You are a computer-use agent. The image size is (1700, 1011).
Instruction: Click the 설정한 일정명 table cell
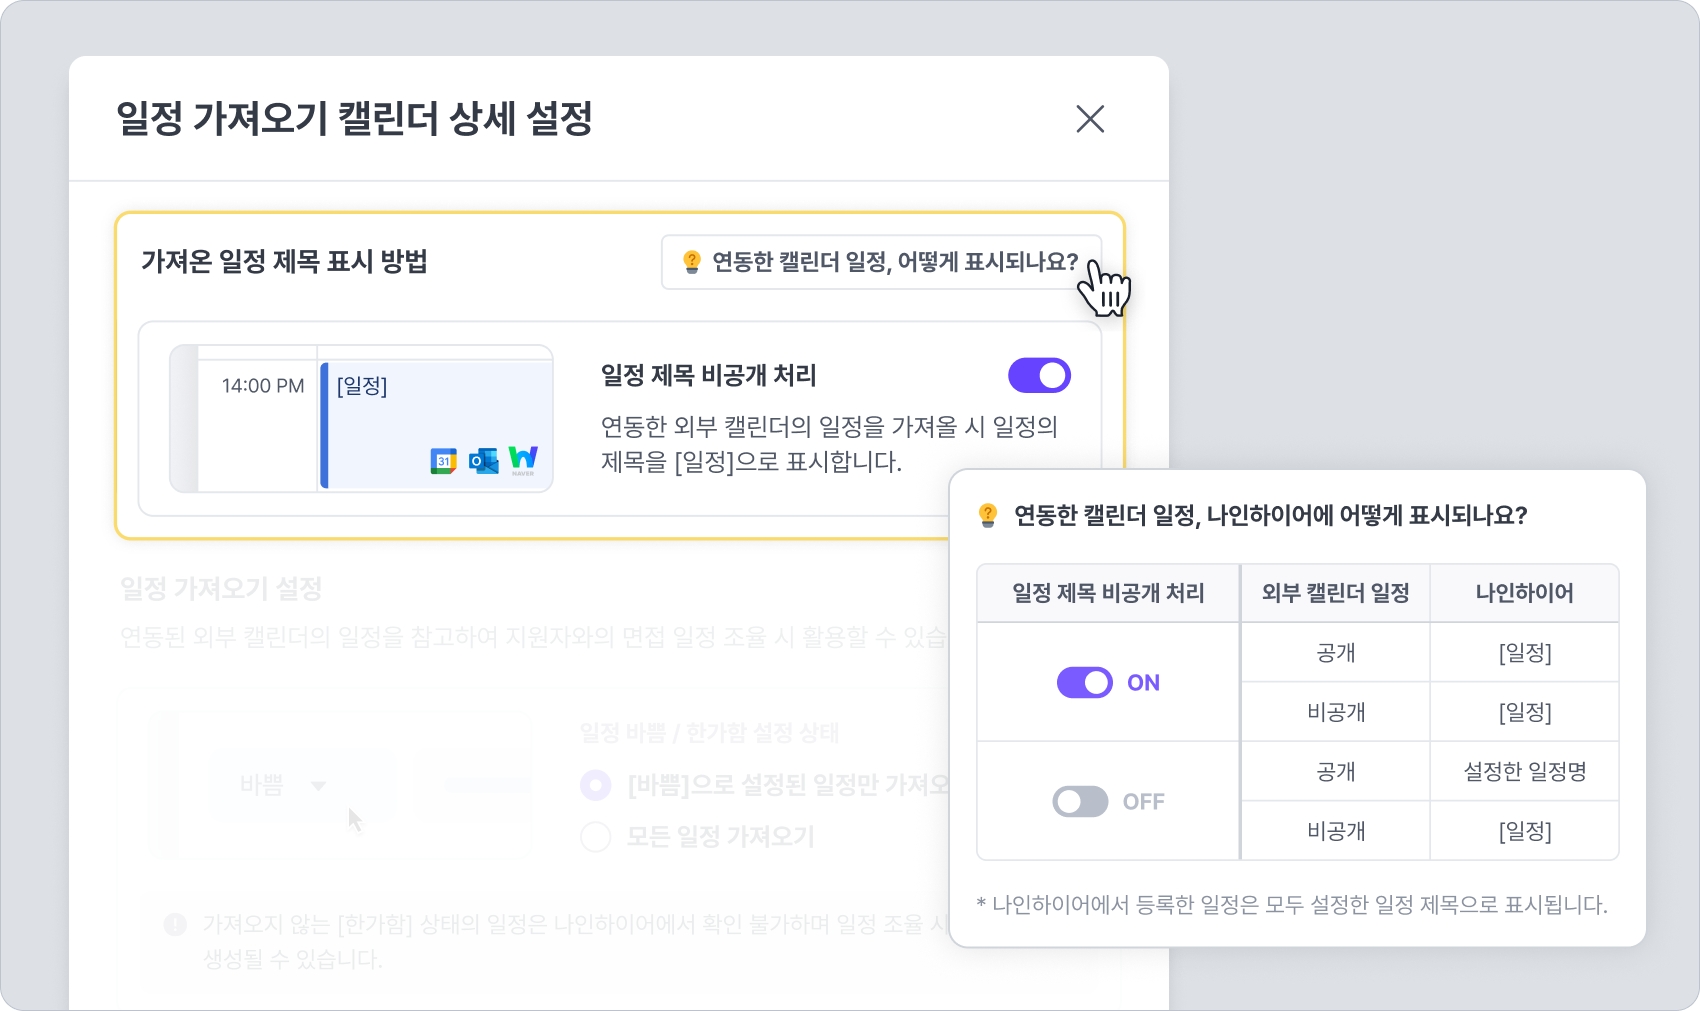[x=1524, y=771]
